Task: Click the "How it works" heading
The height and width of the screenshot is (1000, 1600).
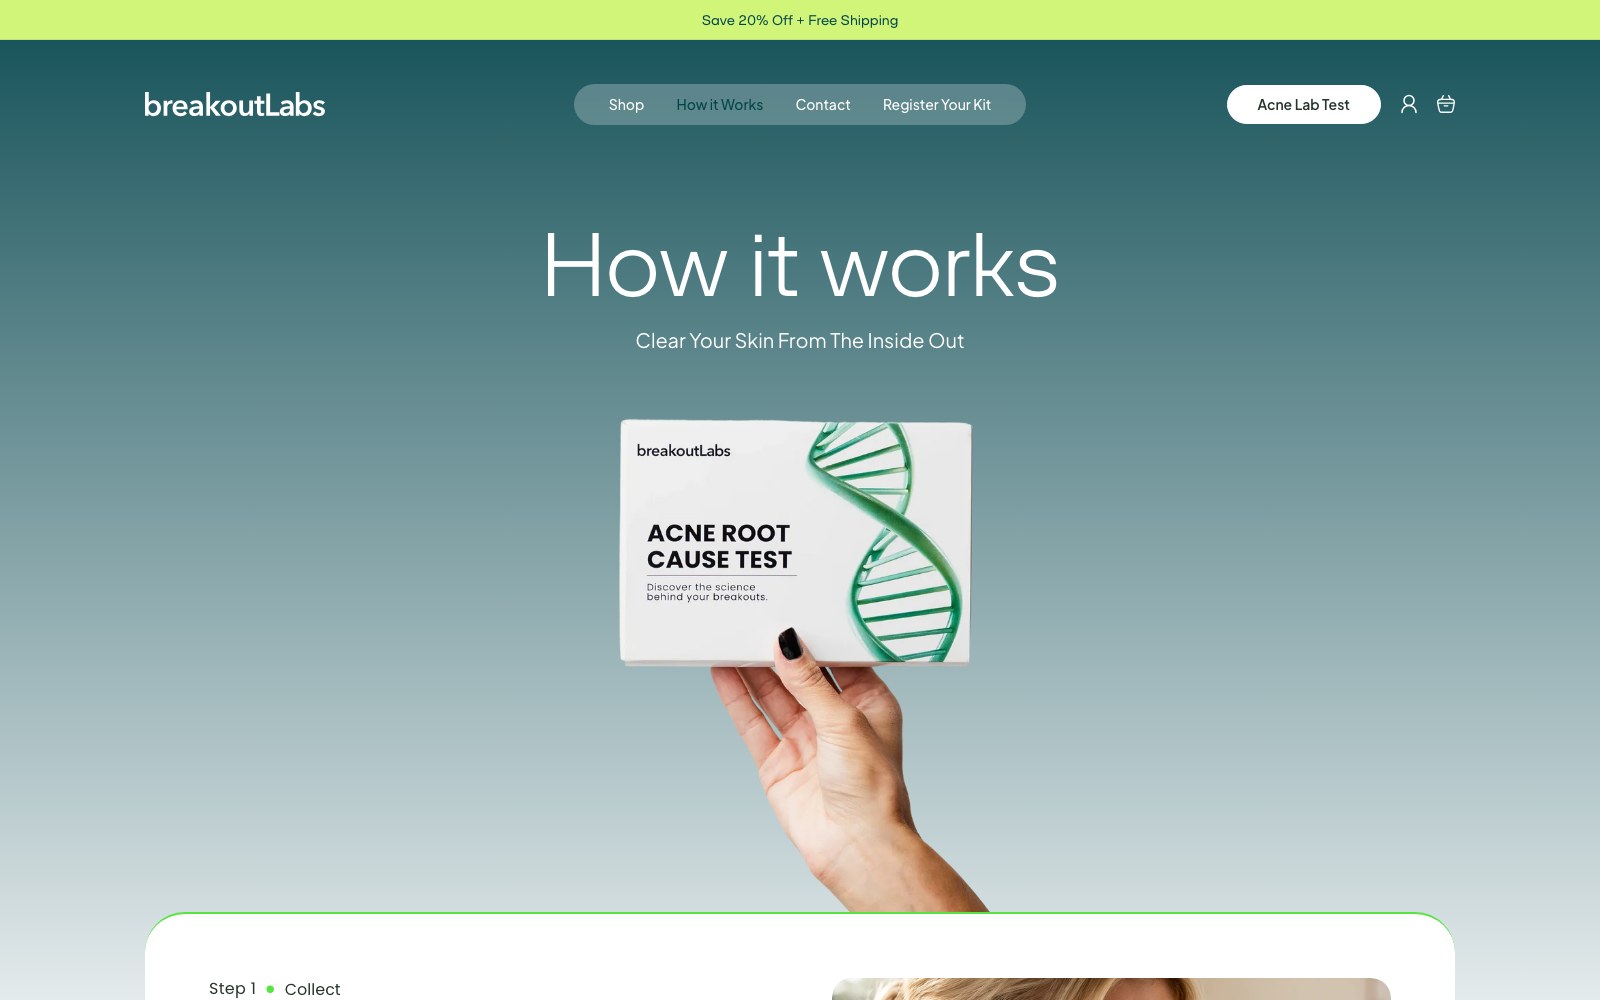Action: coord(800,265)
